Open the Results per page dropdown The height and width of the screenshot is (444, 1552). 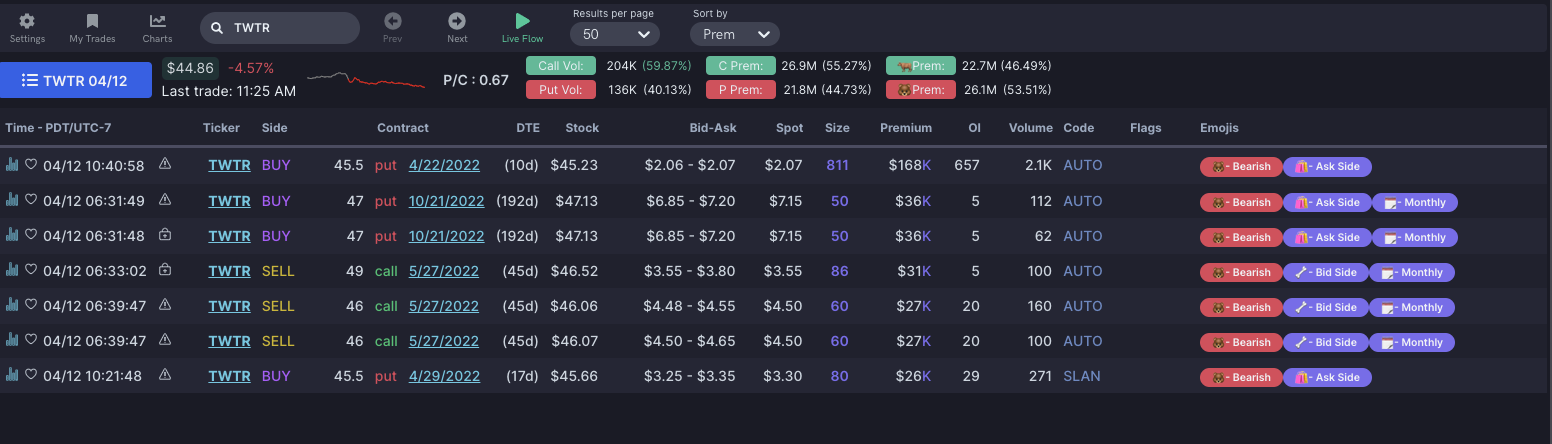click(615, 34)
